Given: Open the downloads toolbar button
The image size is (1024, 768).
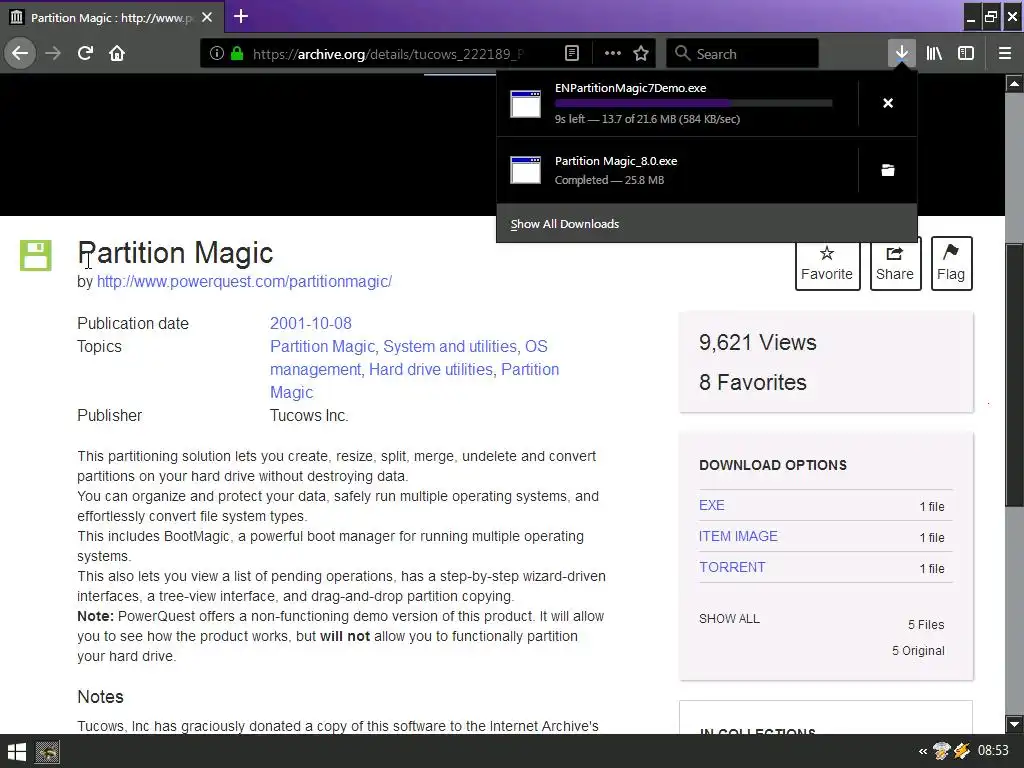Looking at the screenshot, I should (901, 53).
